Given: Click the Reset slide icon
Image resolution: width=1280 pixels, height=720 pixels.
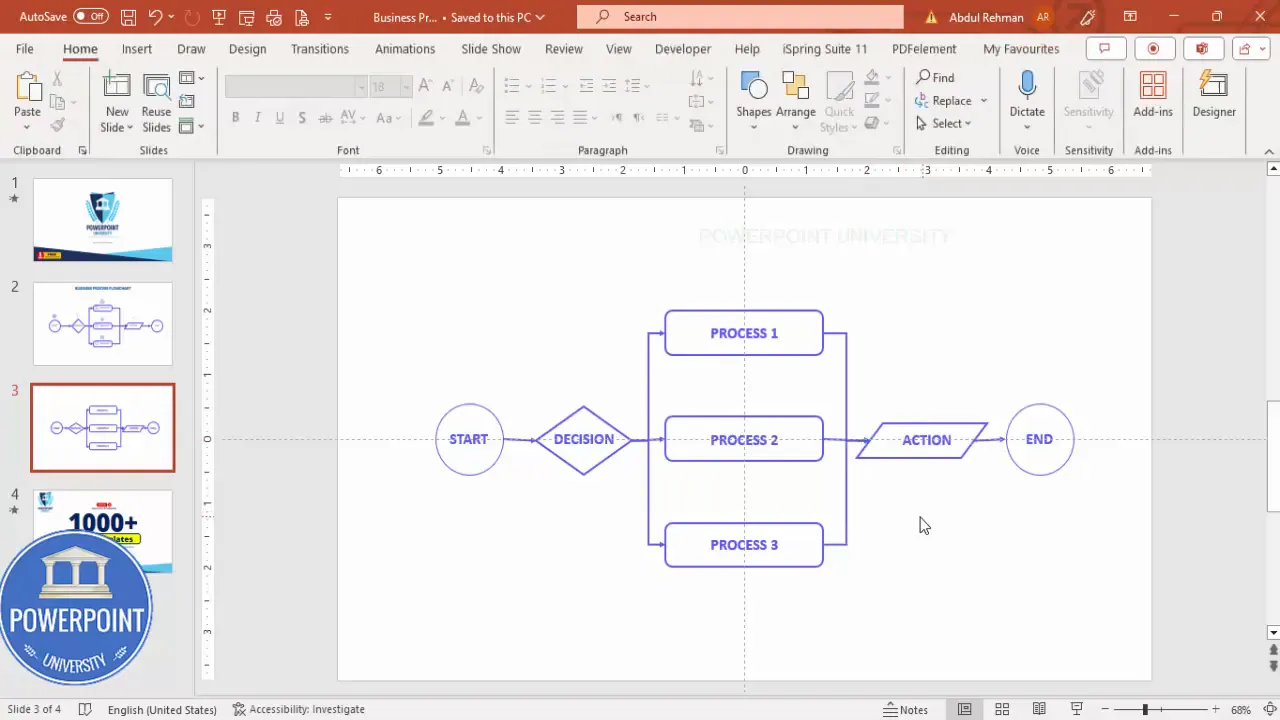Looking at the screenshot, I should pos(187,102).
